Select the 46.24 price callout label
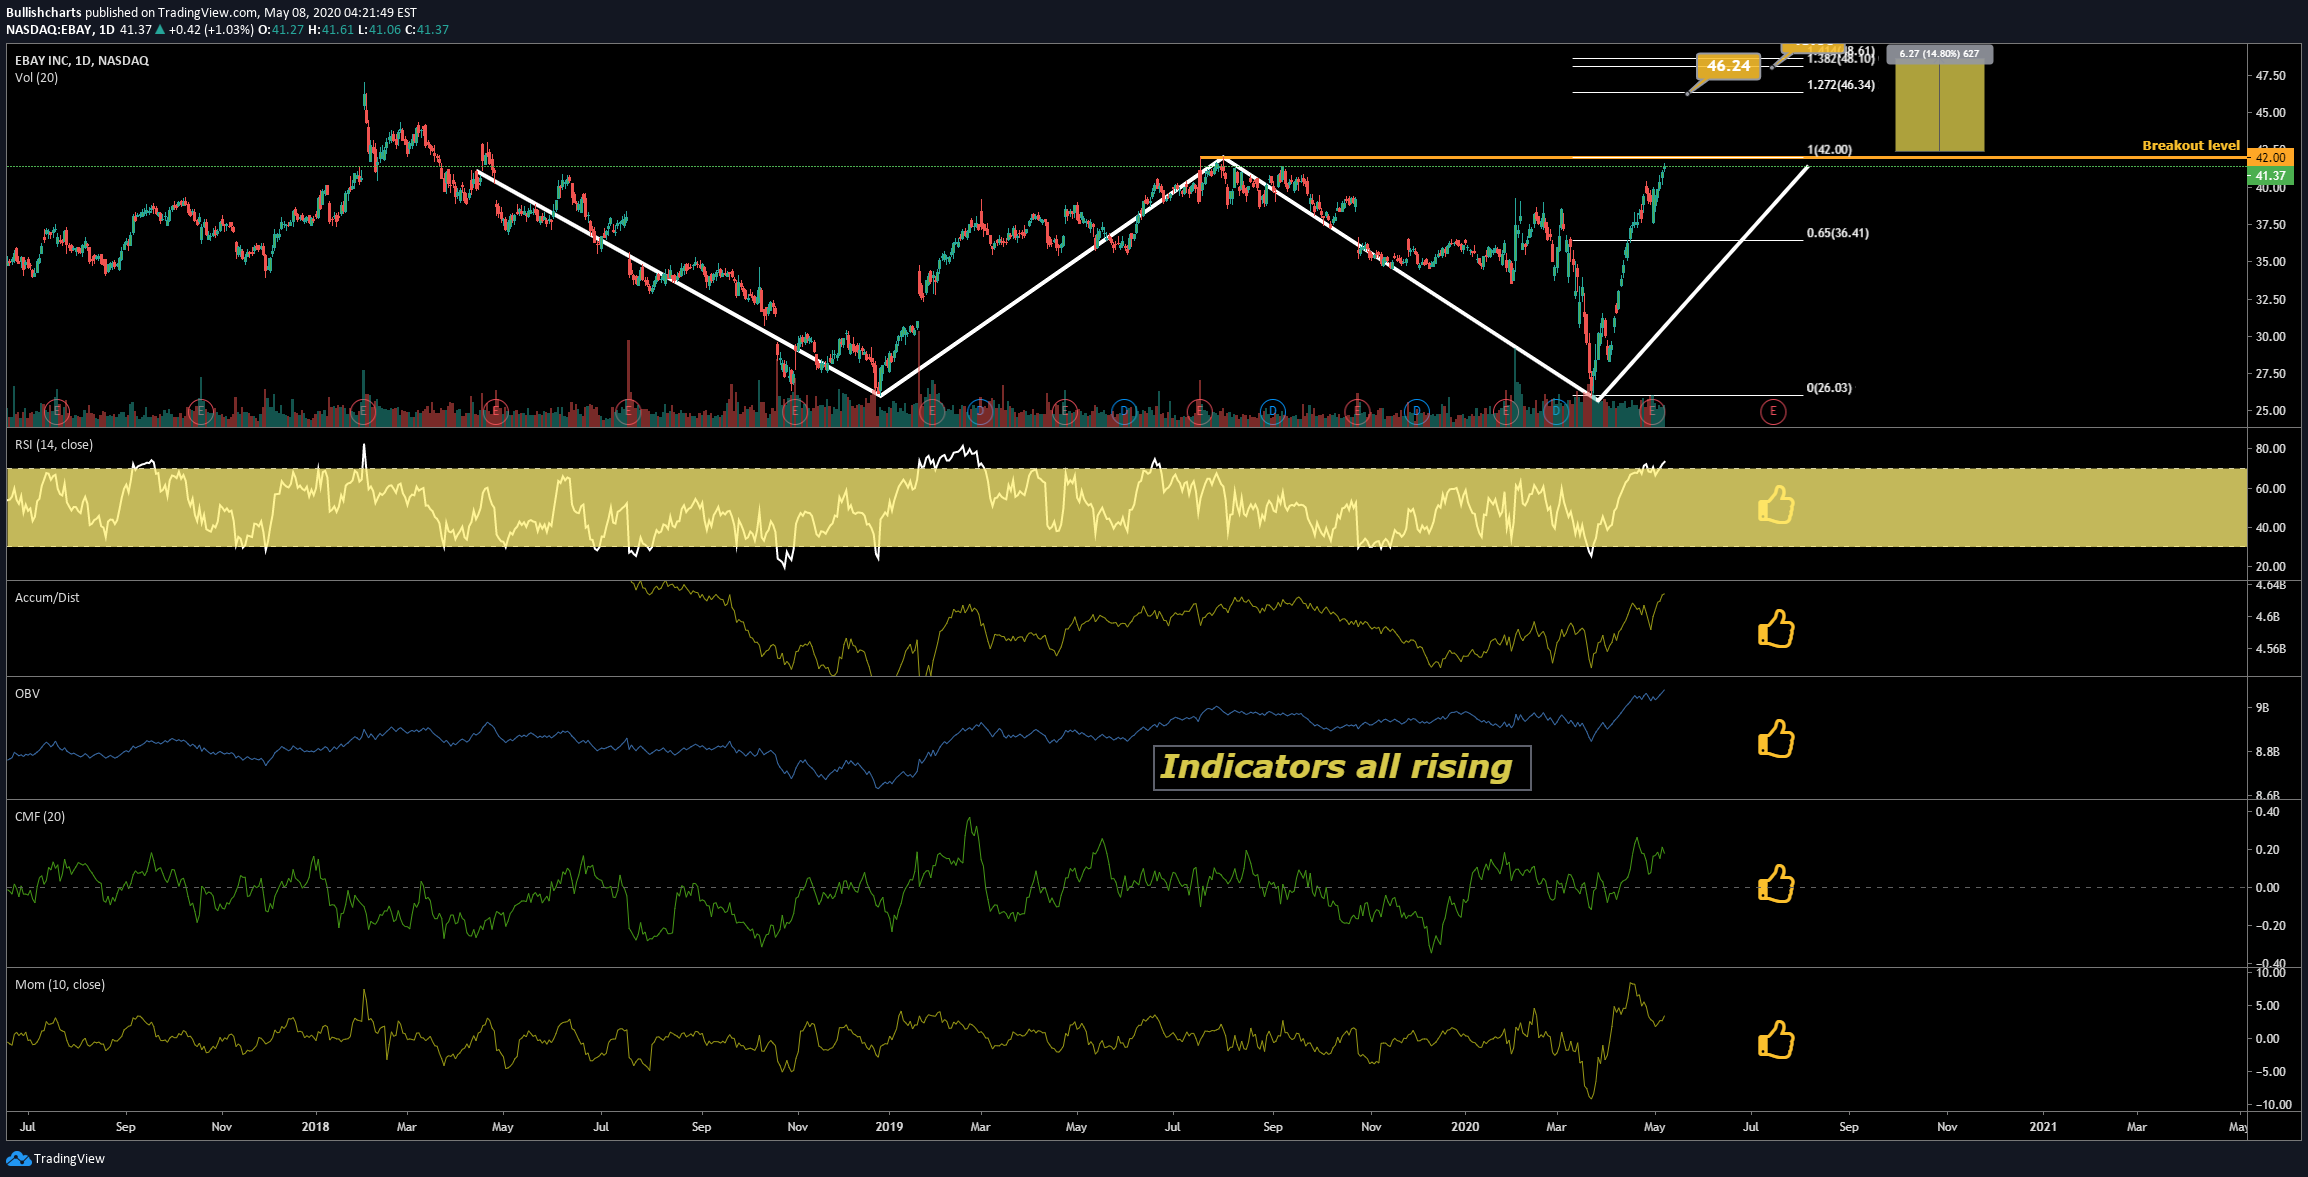The width and height of the screenshot is (2308, 1177). point(1728,66)
